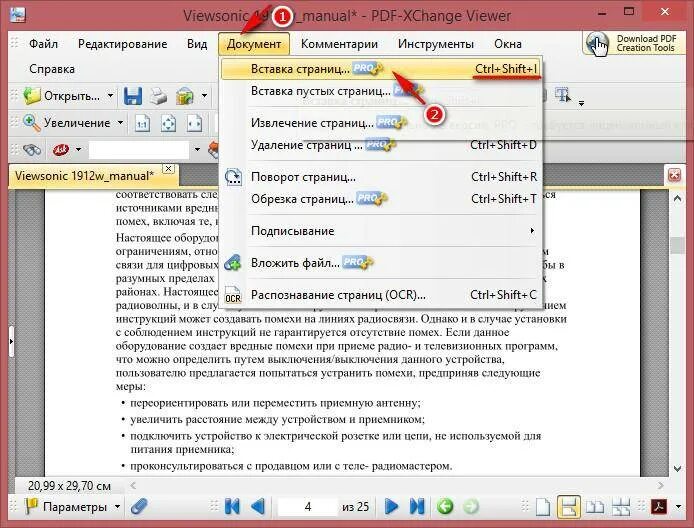This screenshot has height=528, width=694.
Task: Click Download PDF Creation Tools button
Action: tap(632, 43)
